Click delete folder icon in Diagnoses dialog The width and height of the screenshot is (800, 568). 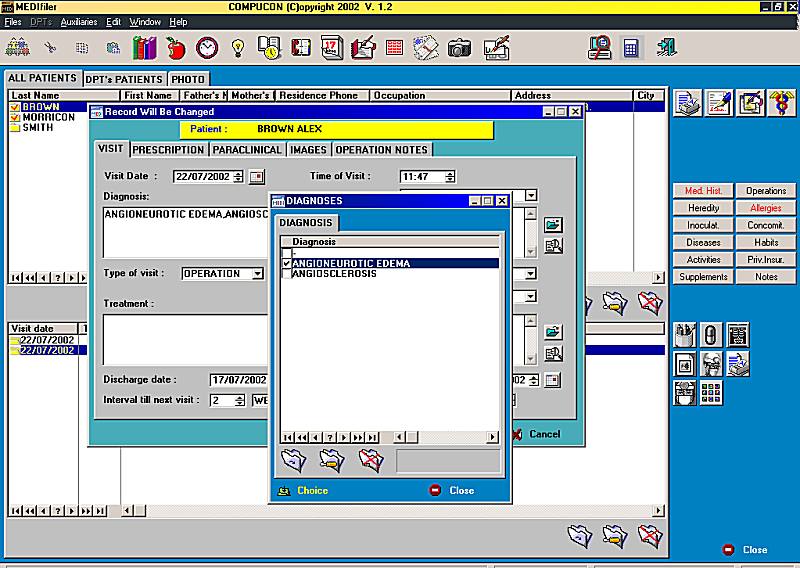tap(371, 460)
